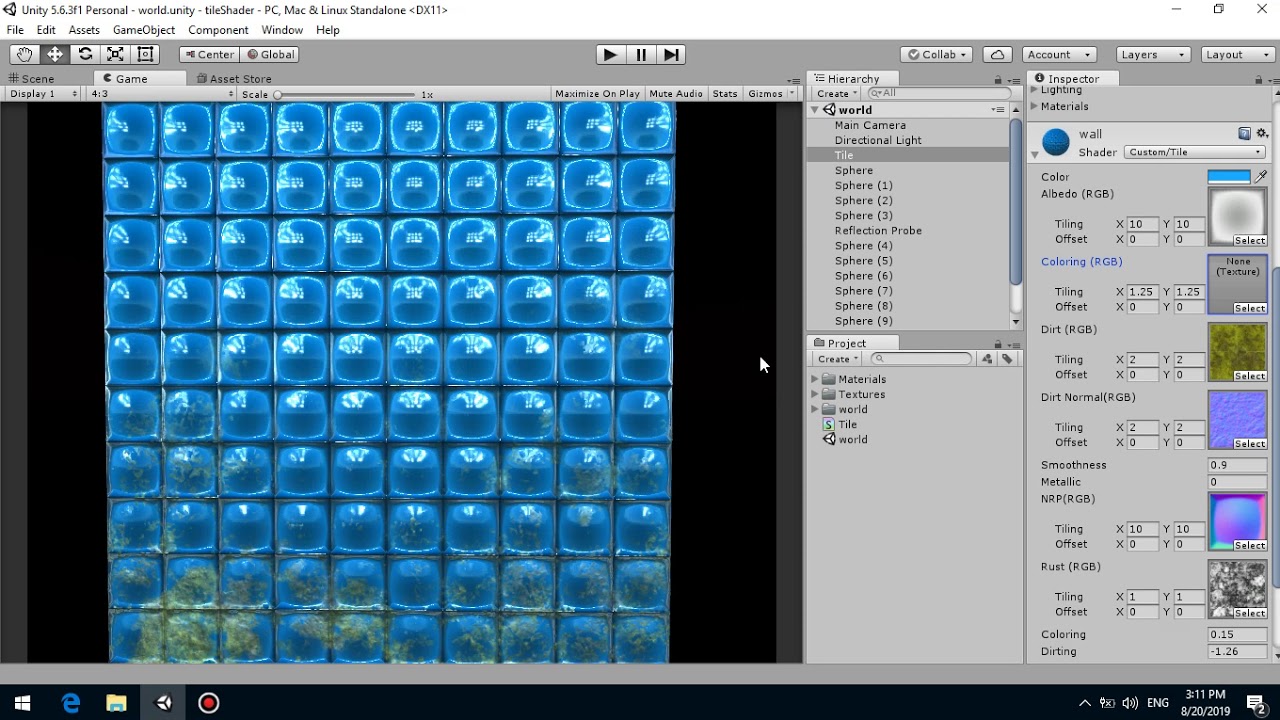Click Maximize On Play in the Game view

(597, 93)
